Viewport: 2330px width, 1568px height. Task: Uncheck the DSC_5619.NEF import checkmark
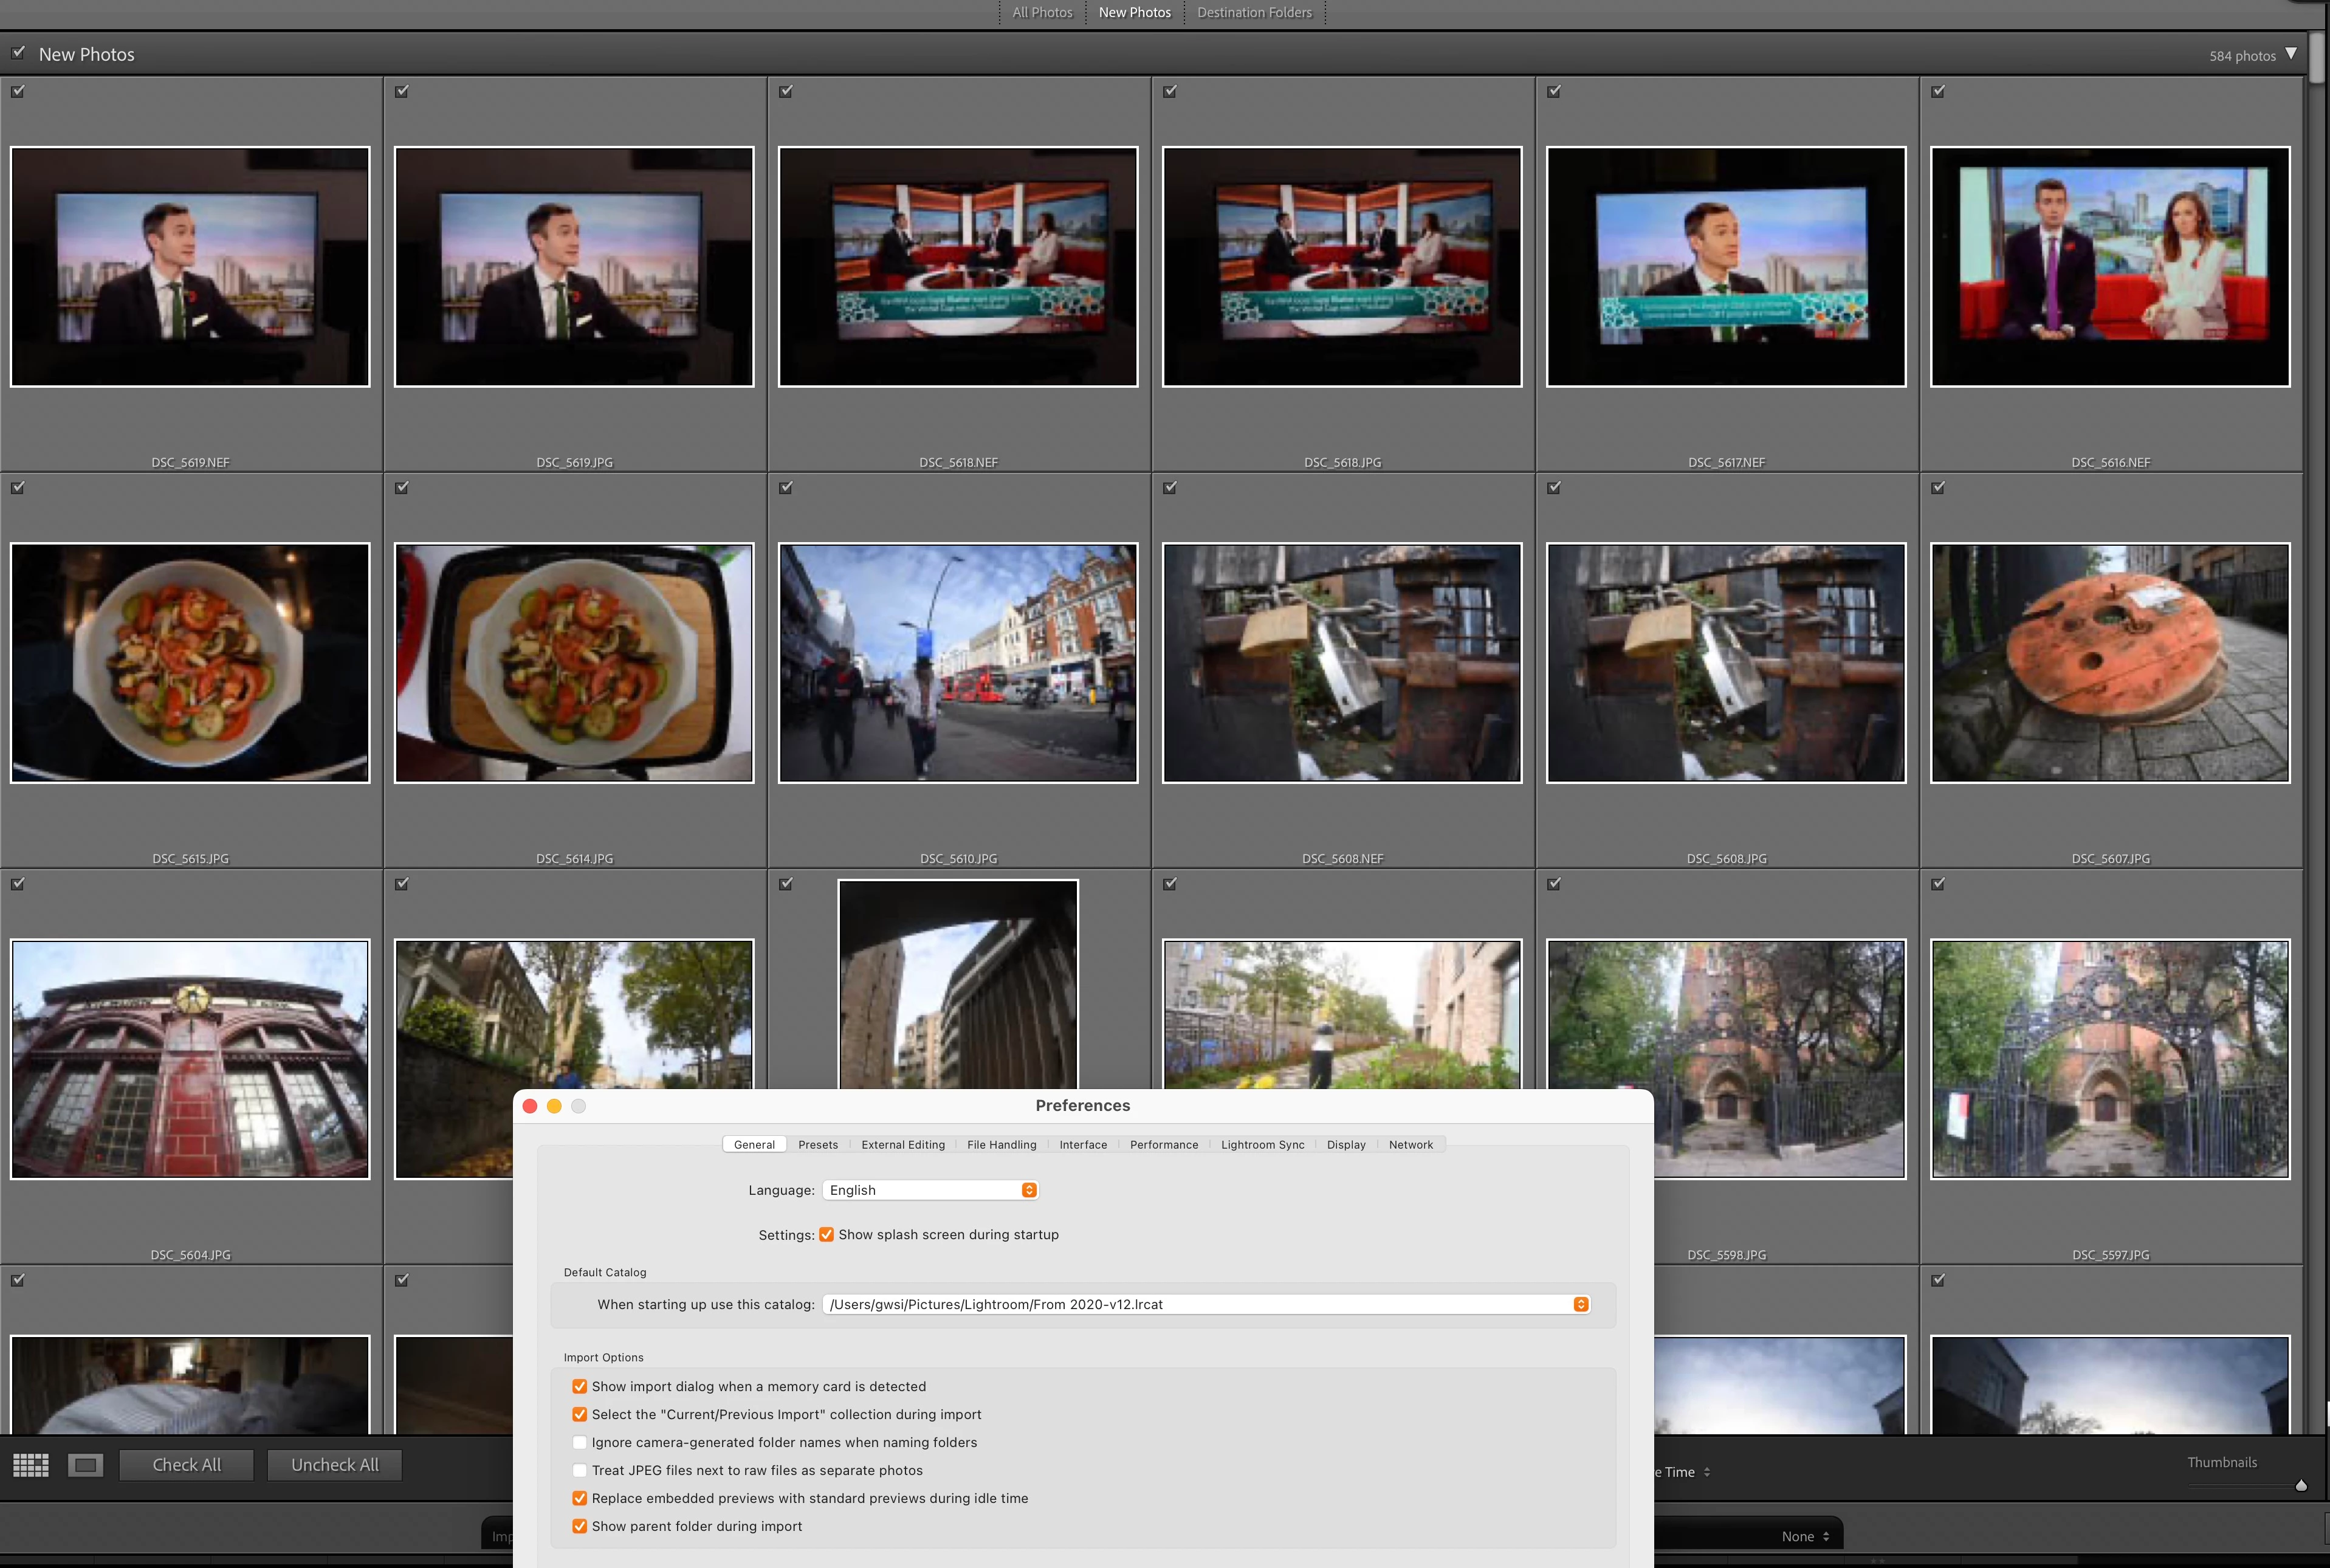(18, 91)
